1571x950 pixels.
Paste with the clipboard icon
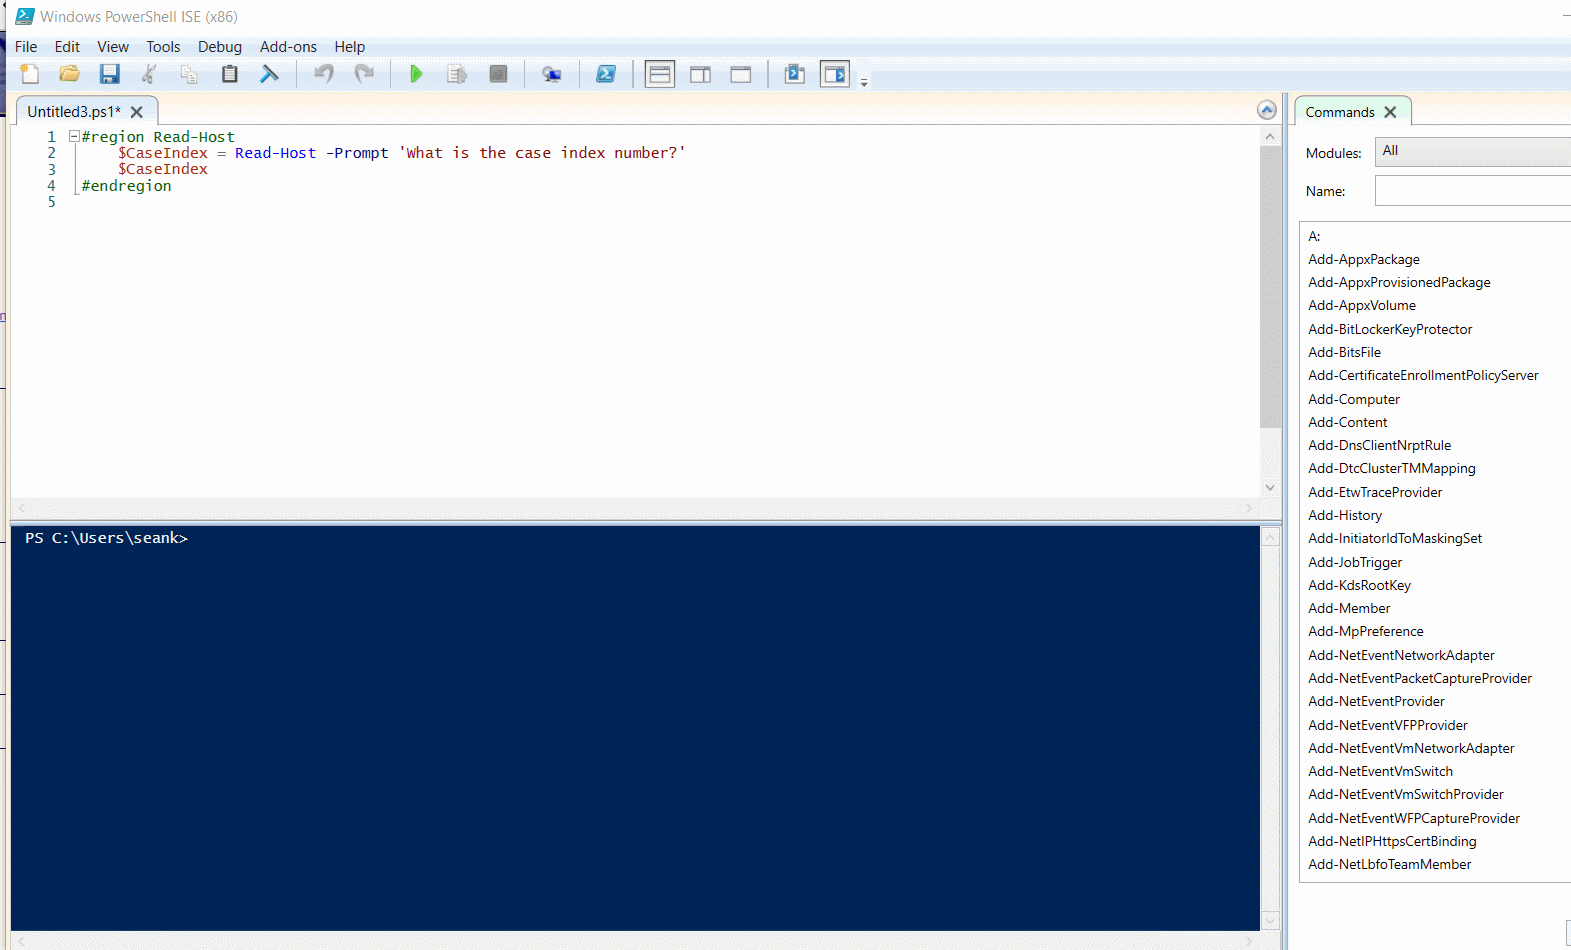(229, 74)
